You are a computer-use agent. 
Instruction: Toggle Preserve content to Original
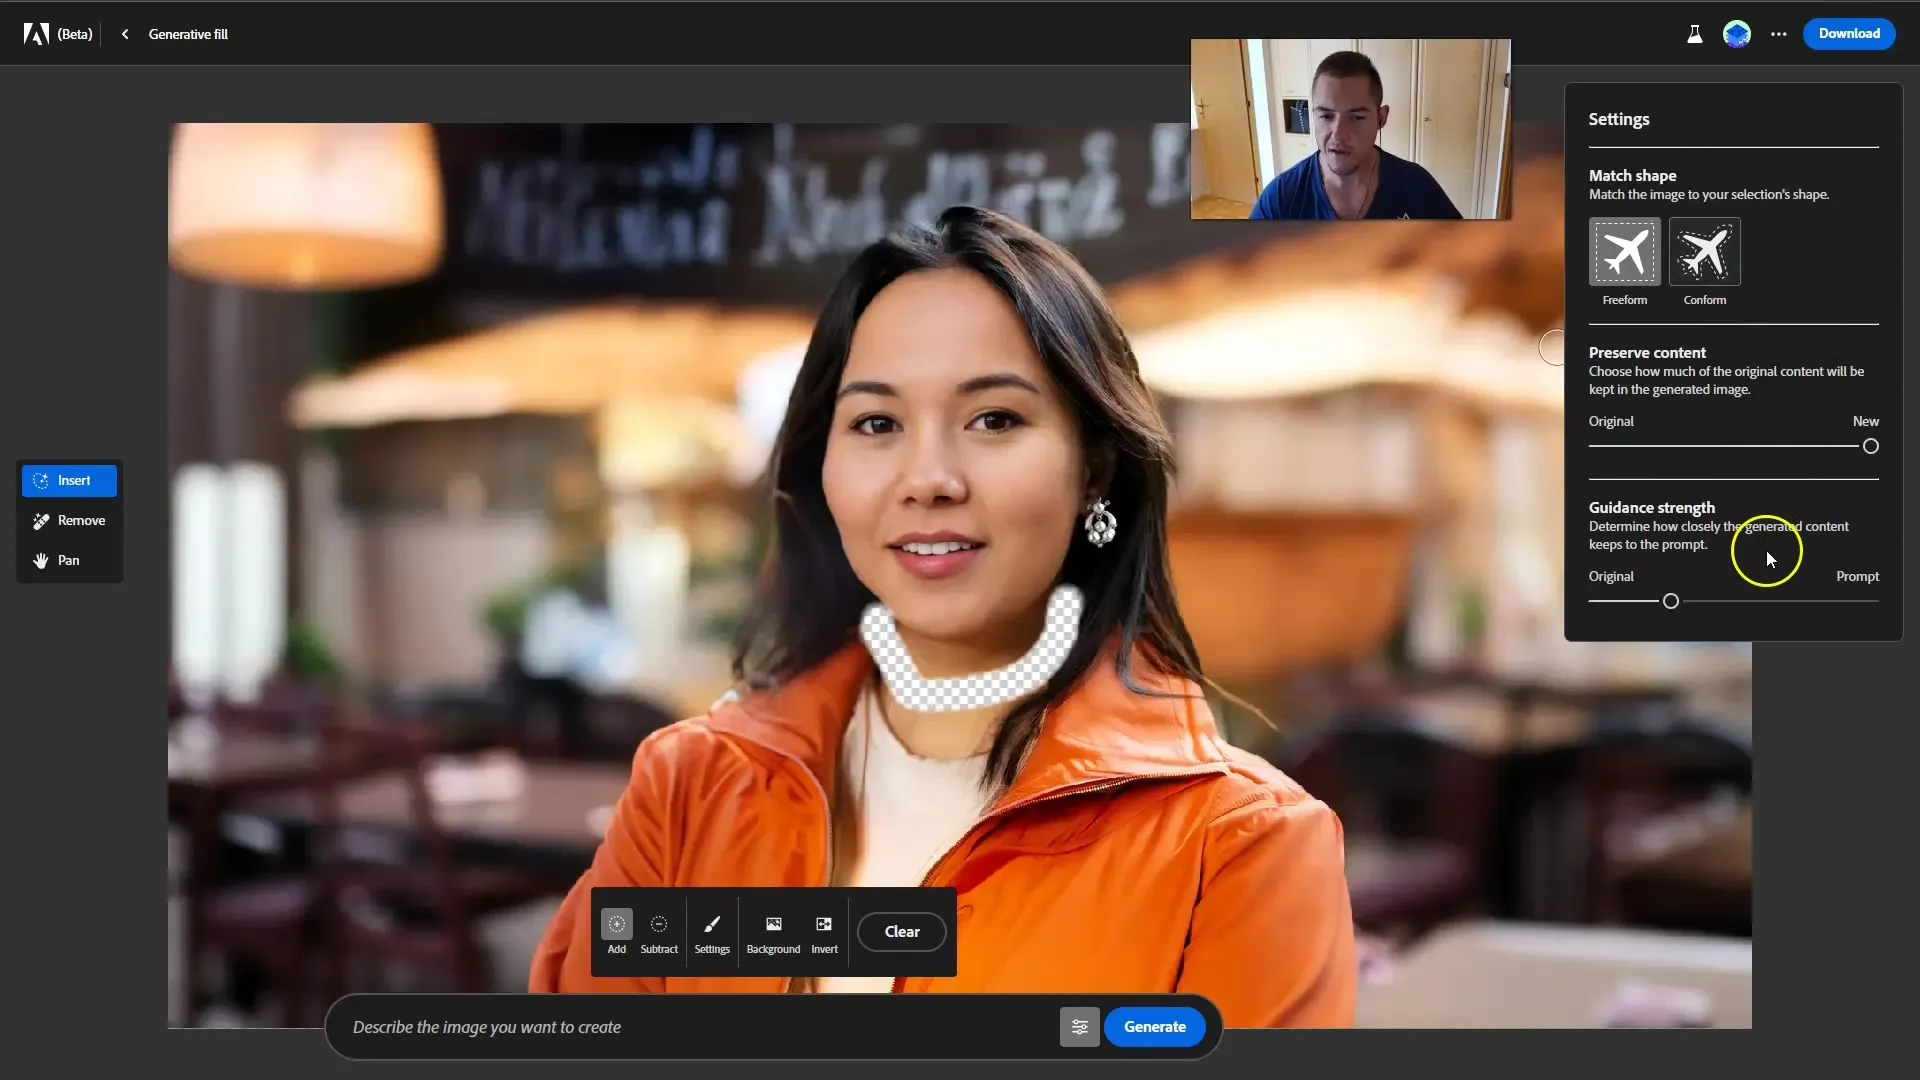(1594, 446)
